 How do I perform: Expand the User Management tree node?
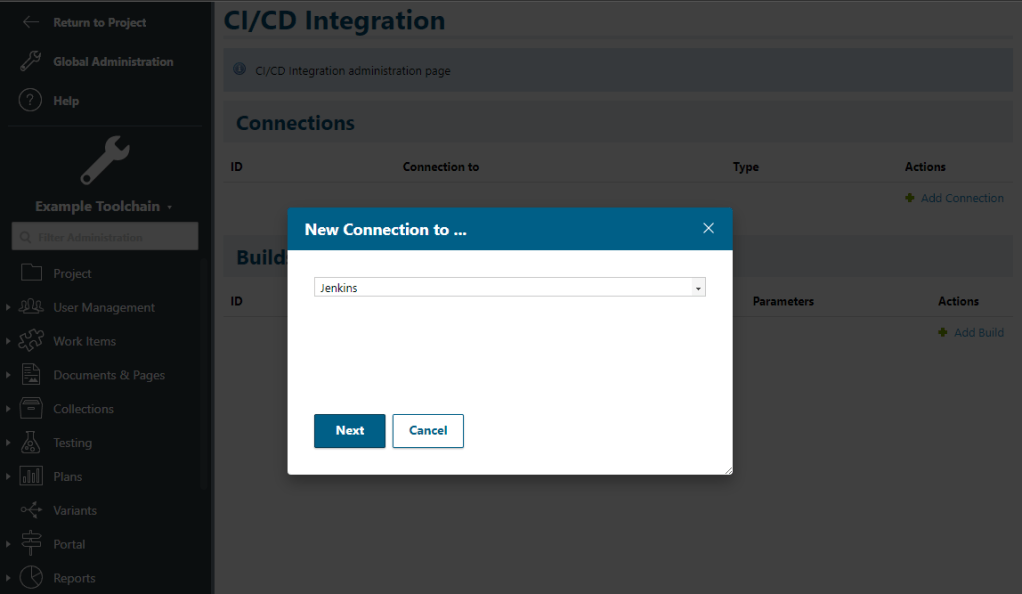click(x=8, y=308)
